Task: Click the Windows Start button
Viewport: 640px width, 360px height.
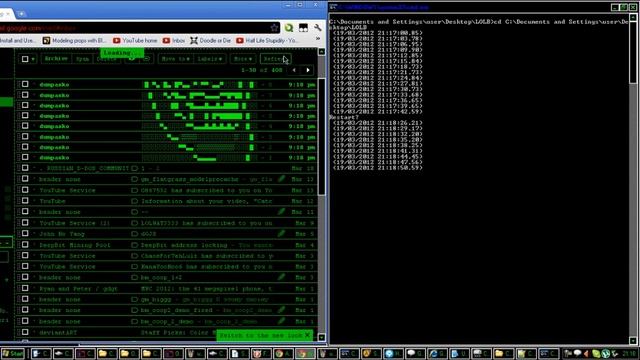Action: [13, 353]
